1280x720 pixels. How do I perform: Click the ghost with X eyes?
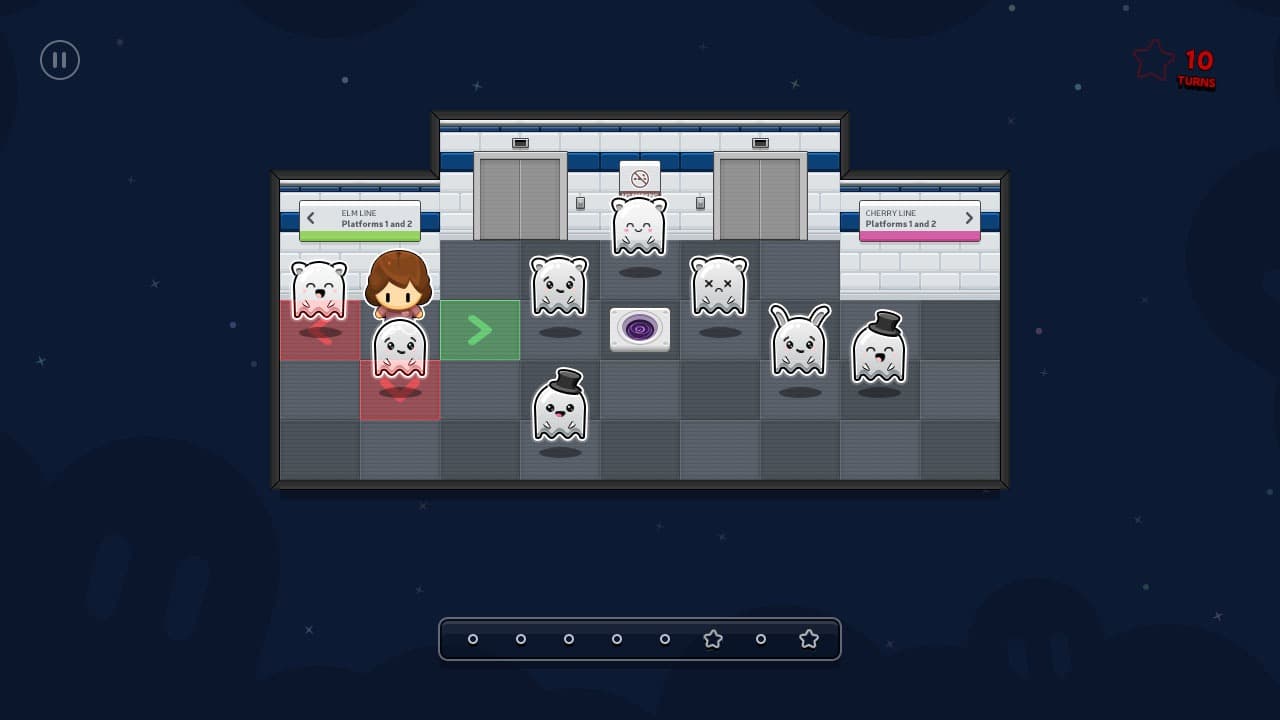pyautogui.click(x=719, y=286)
